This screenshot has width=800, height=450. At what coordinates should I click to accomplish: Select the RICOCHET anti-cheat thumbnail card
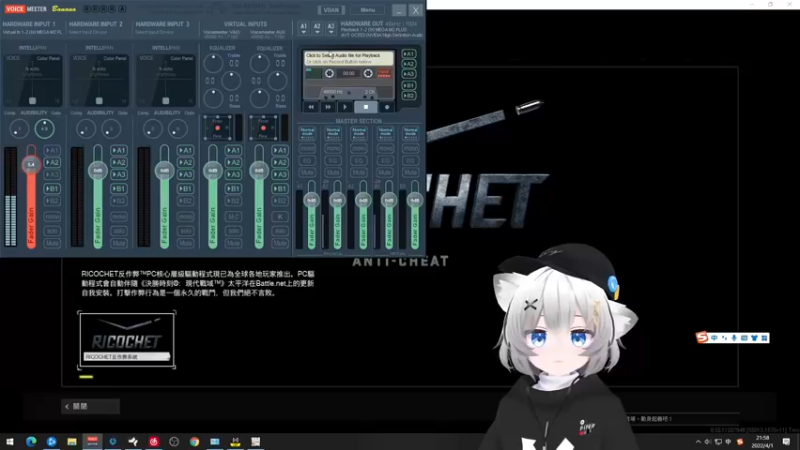click(x=127, y=340)
